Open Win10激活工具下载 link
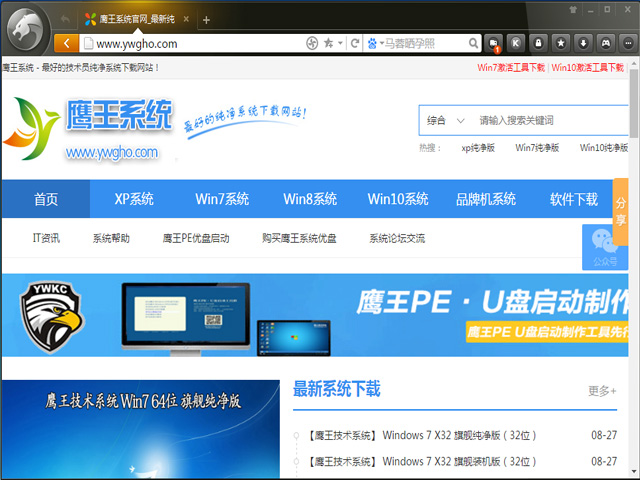640x480 pixels. tap(588, 67)
